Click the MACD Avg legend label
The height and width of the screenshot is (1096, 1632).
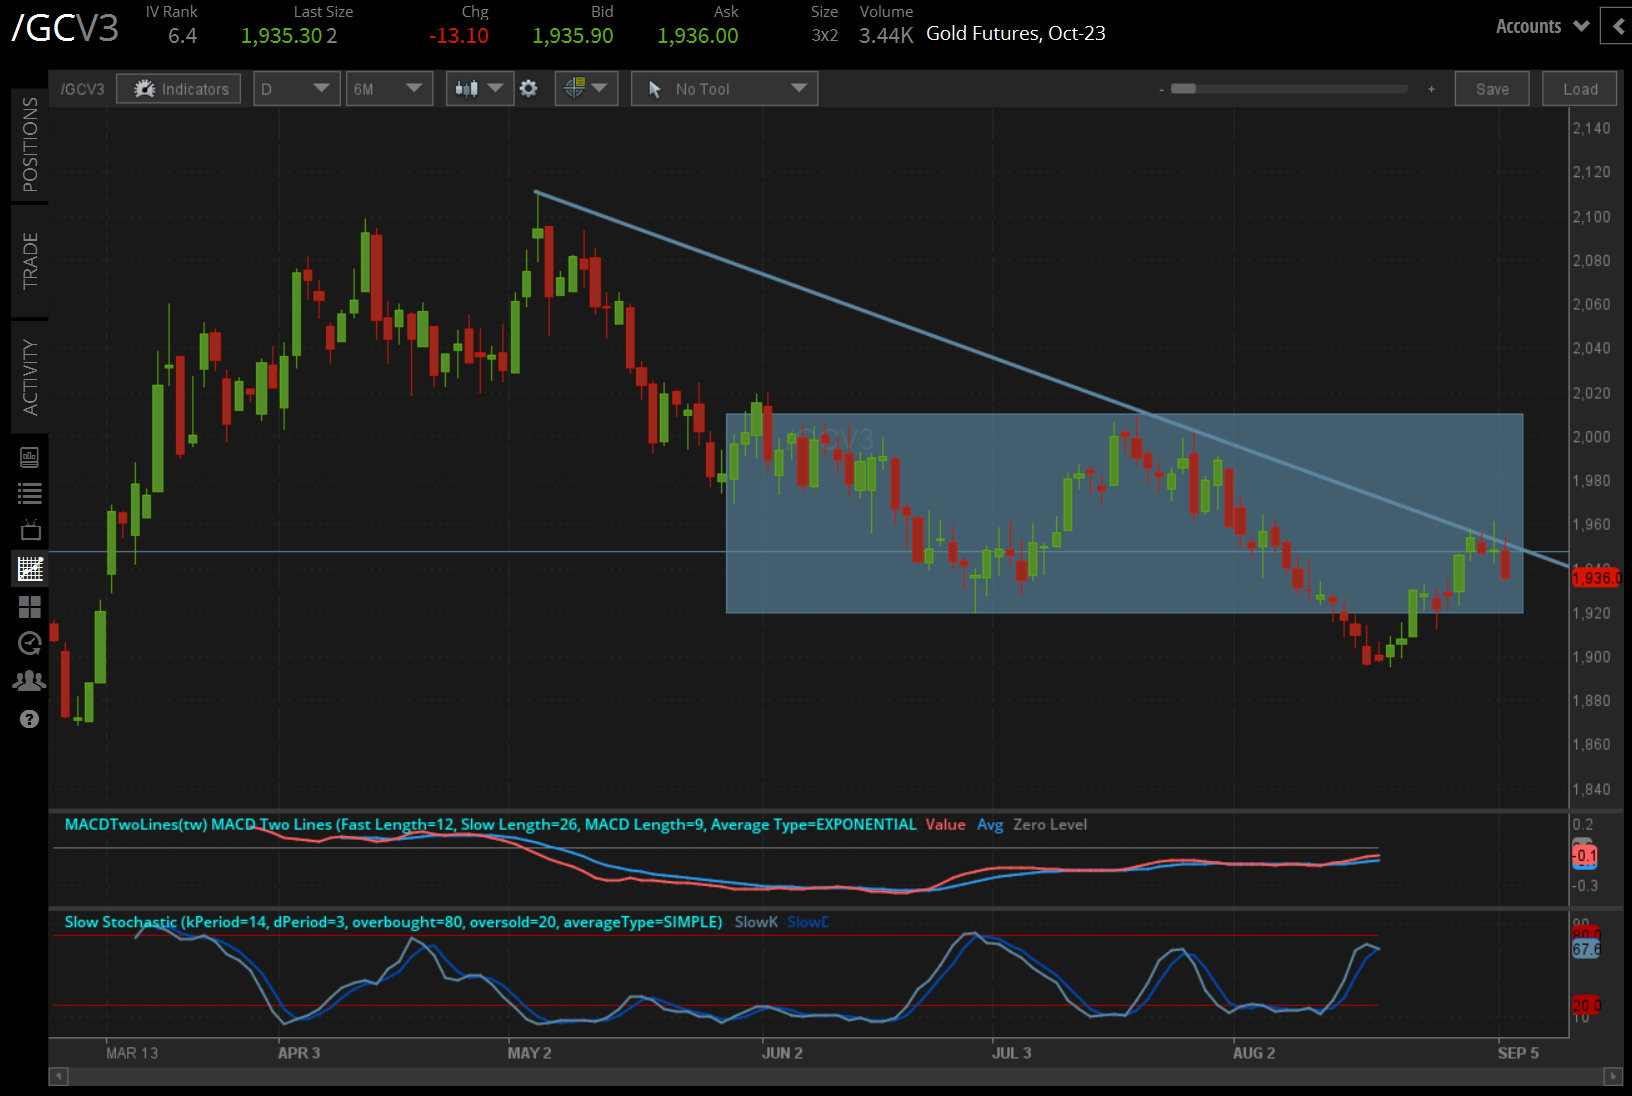[990, 824]
